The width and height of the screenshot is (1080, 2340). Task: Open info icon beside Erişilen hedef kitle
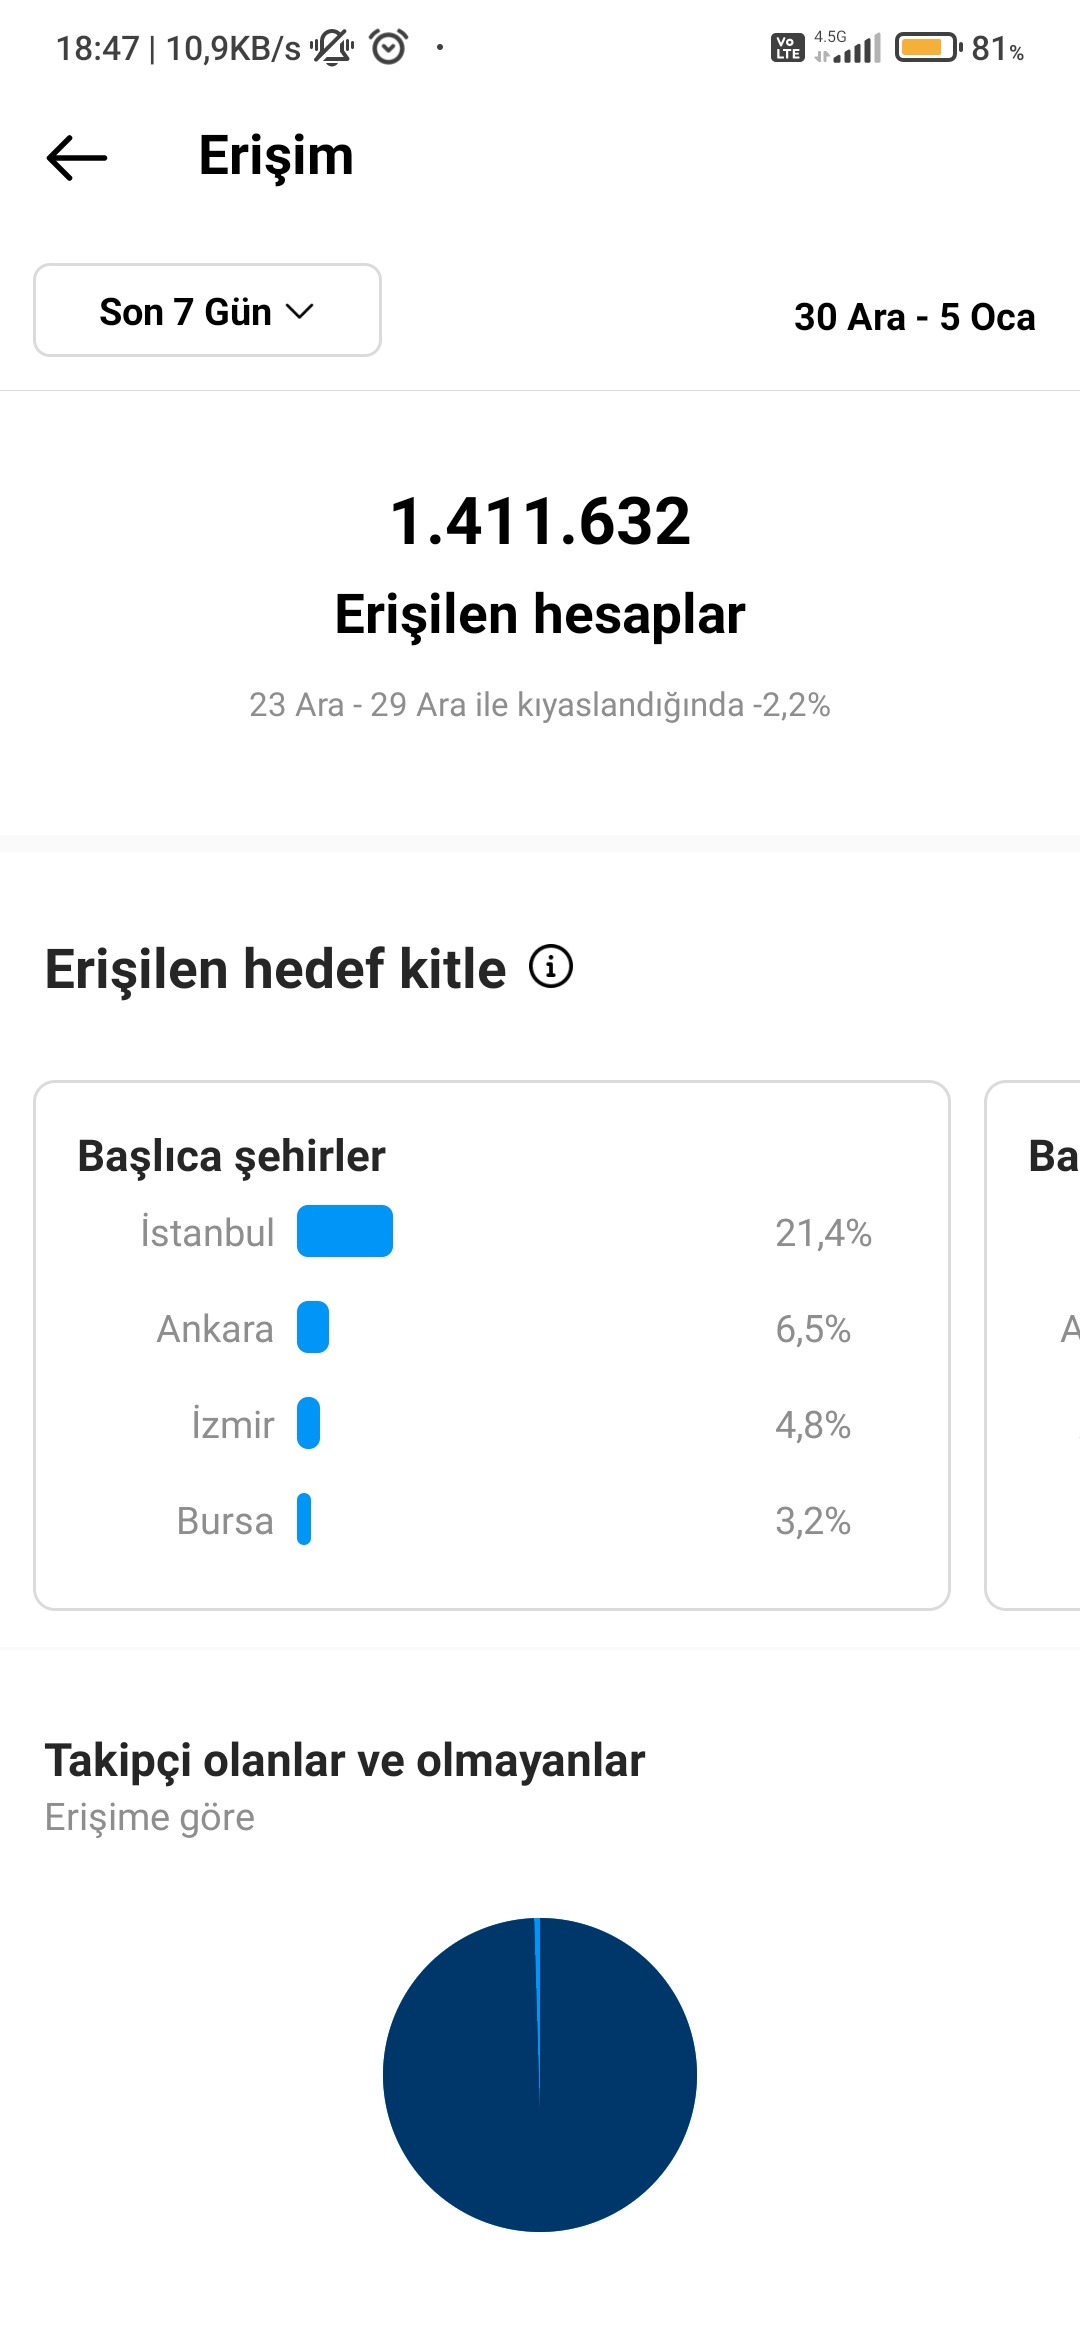551,967
